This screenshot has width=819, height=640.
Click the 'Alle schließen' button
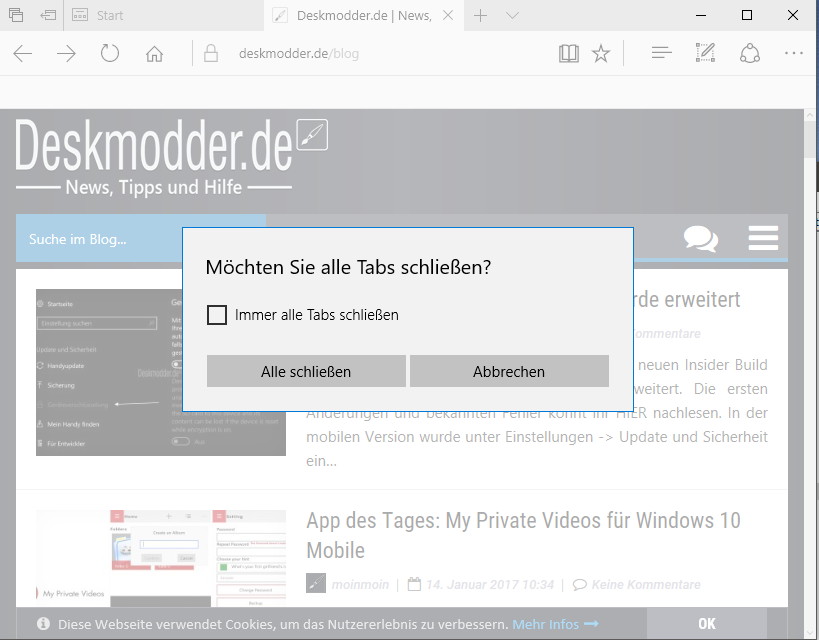click(306, 371)
